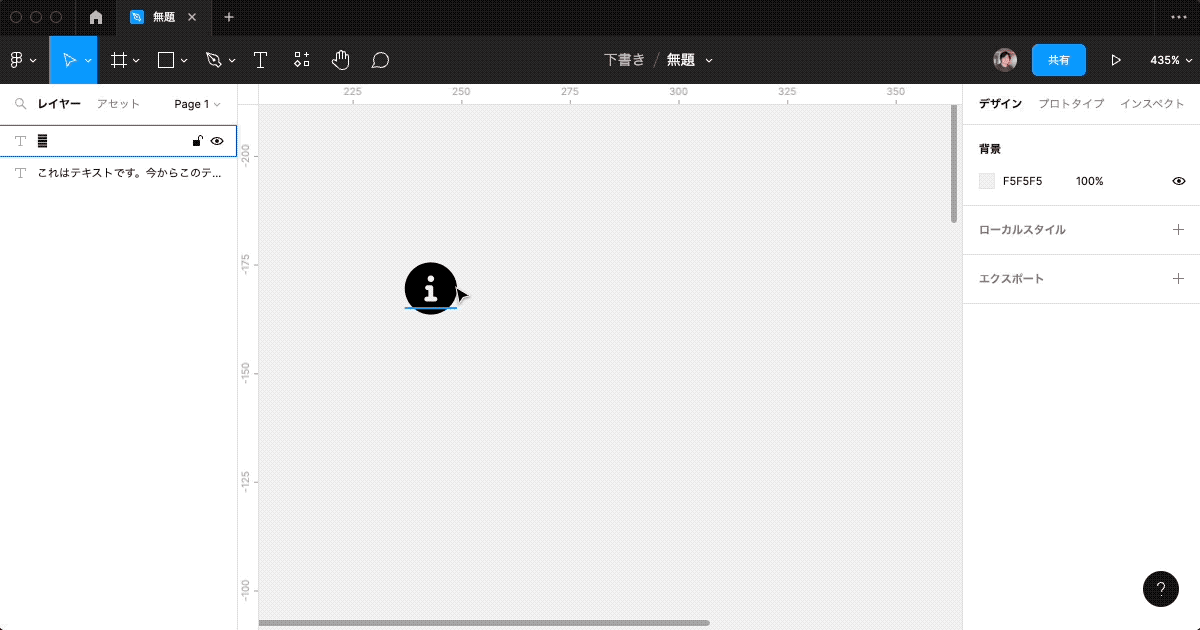Click the F5F5F5 background color swatch

coord(985,180)
